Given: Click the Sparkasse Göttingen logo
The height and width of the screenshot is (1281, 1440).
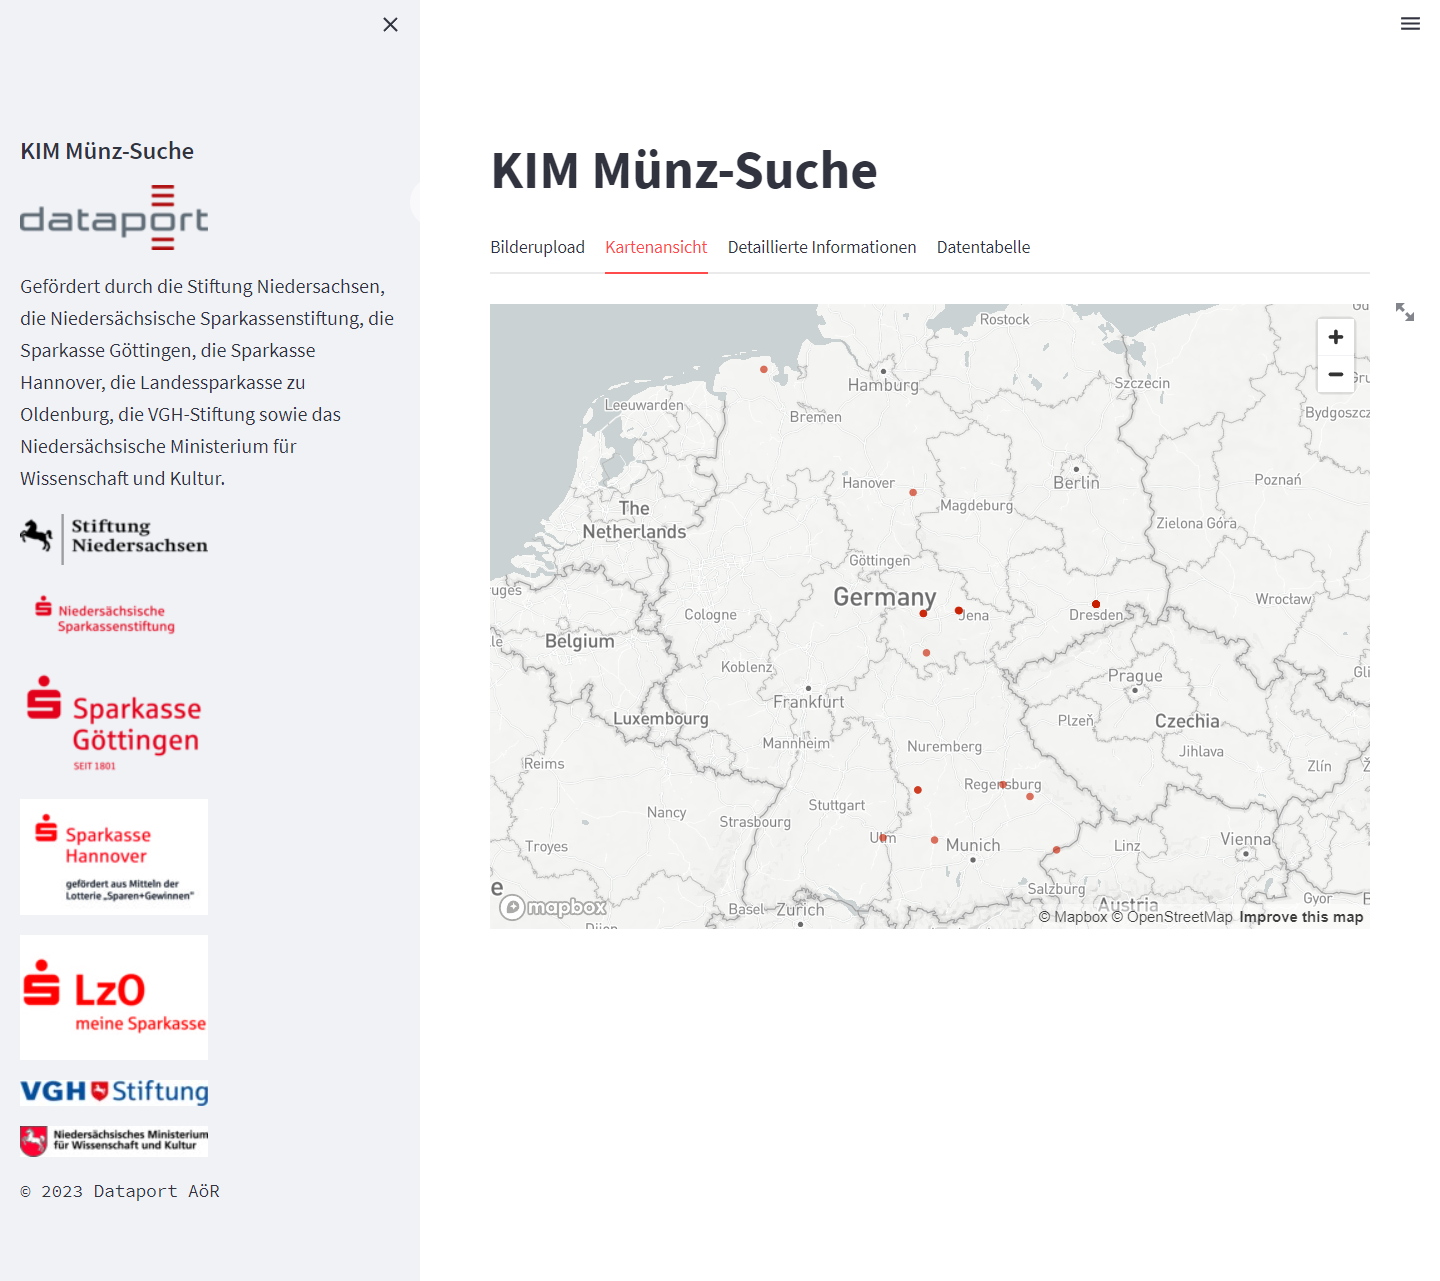Looking at the screenshot, I should coord(114,724).
